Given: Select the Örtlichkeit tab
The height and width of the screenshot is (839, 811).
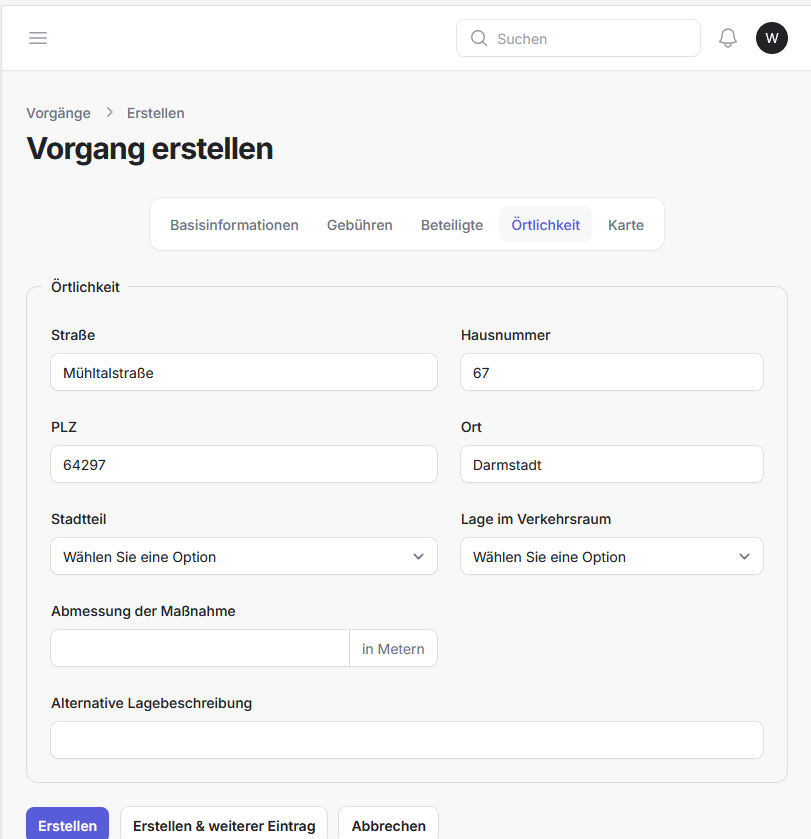Looking at the screenshot, I should point(545,225).
